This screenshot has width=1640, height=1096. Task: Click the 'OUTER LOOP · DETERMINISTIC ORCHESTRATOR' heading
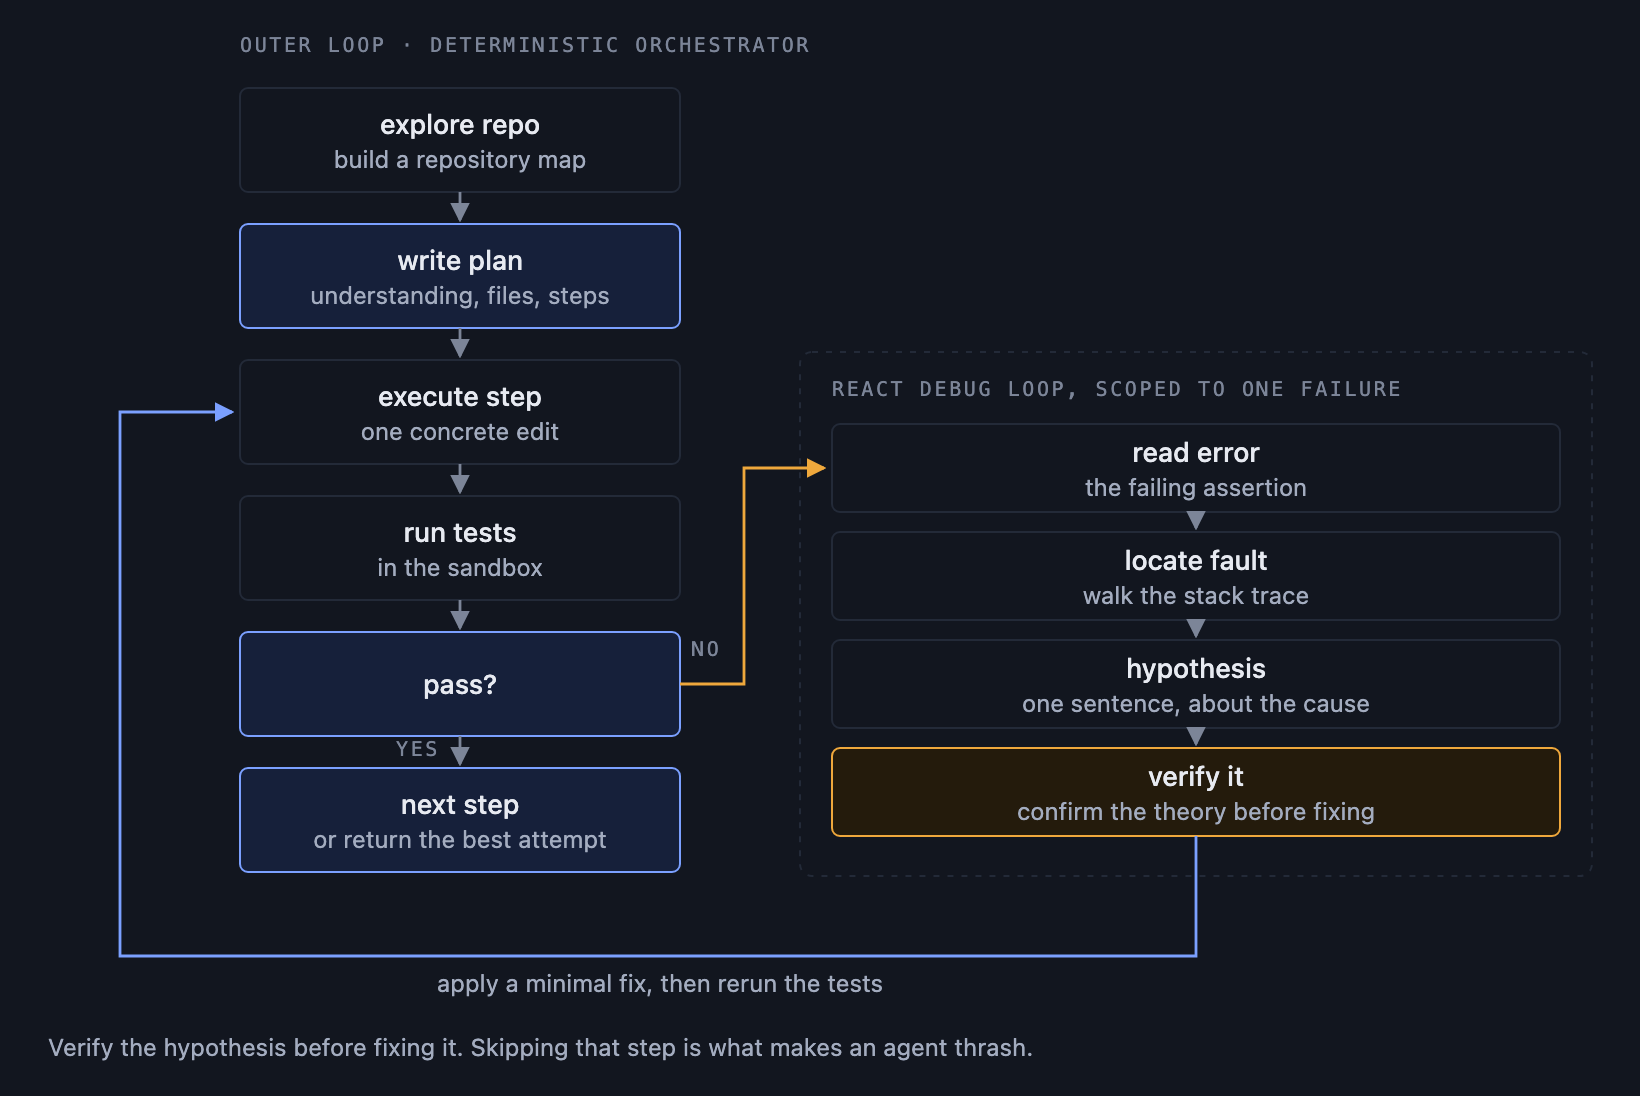(525, 45)
